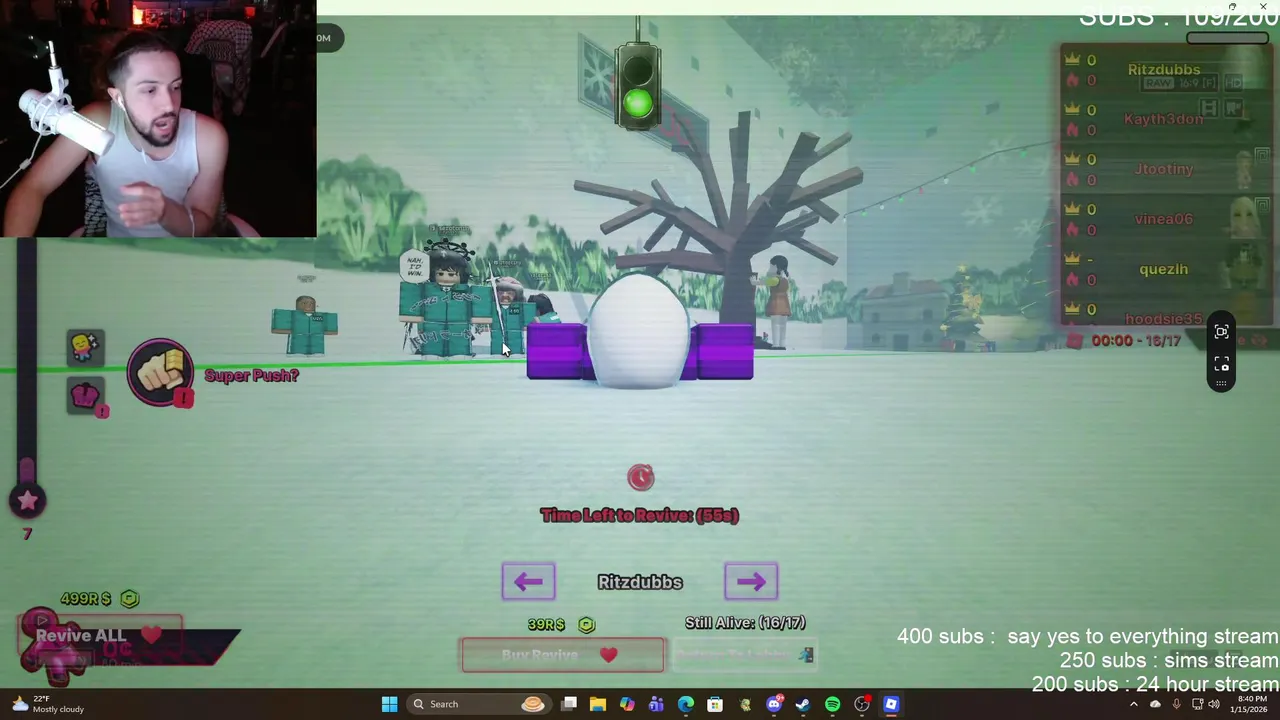Click the vertical level progress bar
This screenshot has width=1280, height=720.
tap(27, 360)
